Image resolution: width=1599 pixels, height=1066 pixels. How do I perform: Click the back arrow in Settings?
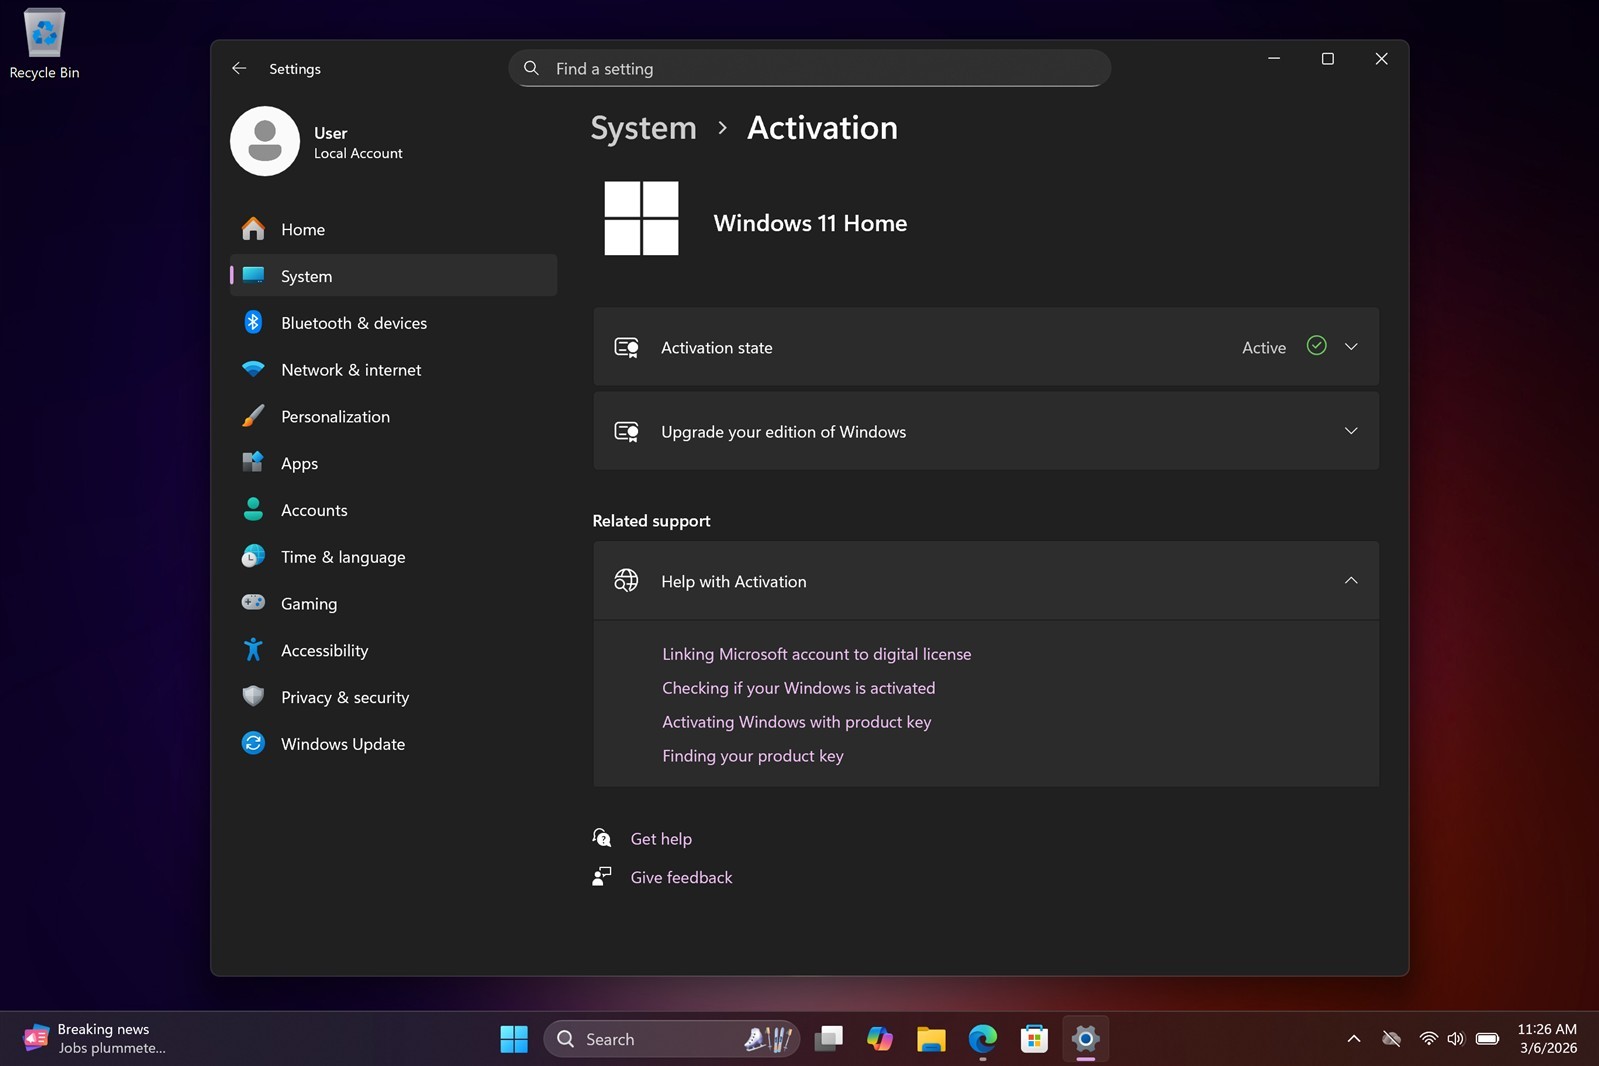238,68
